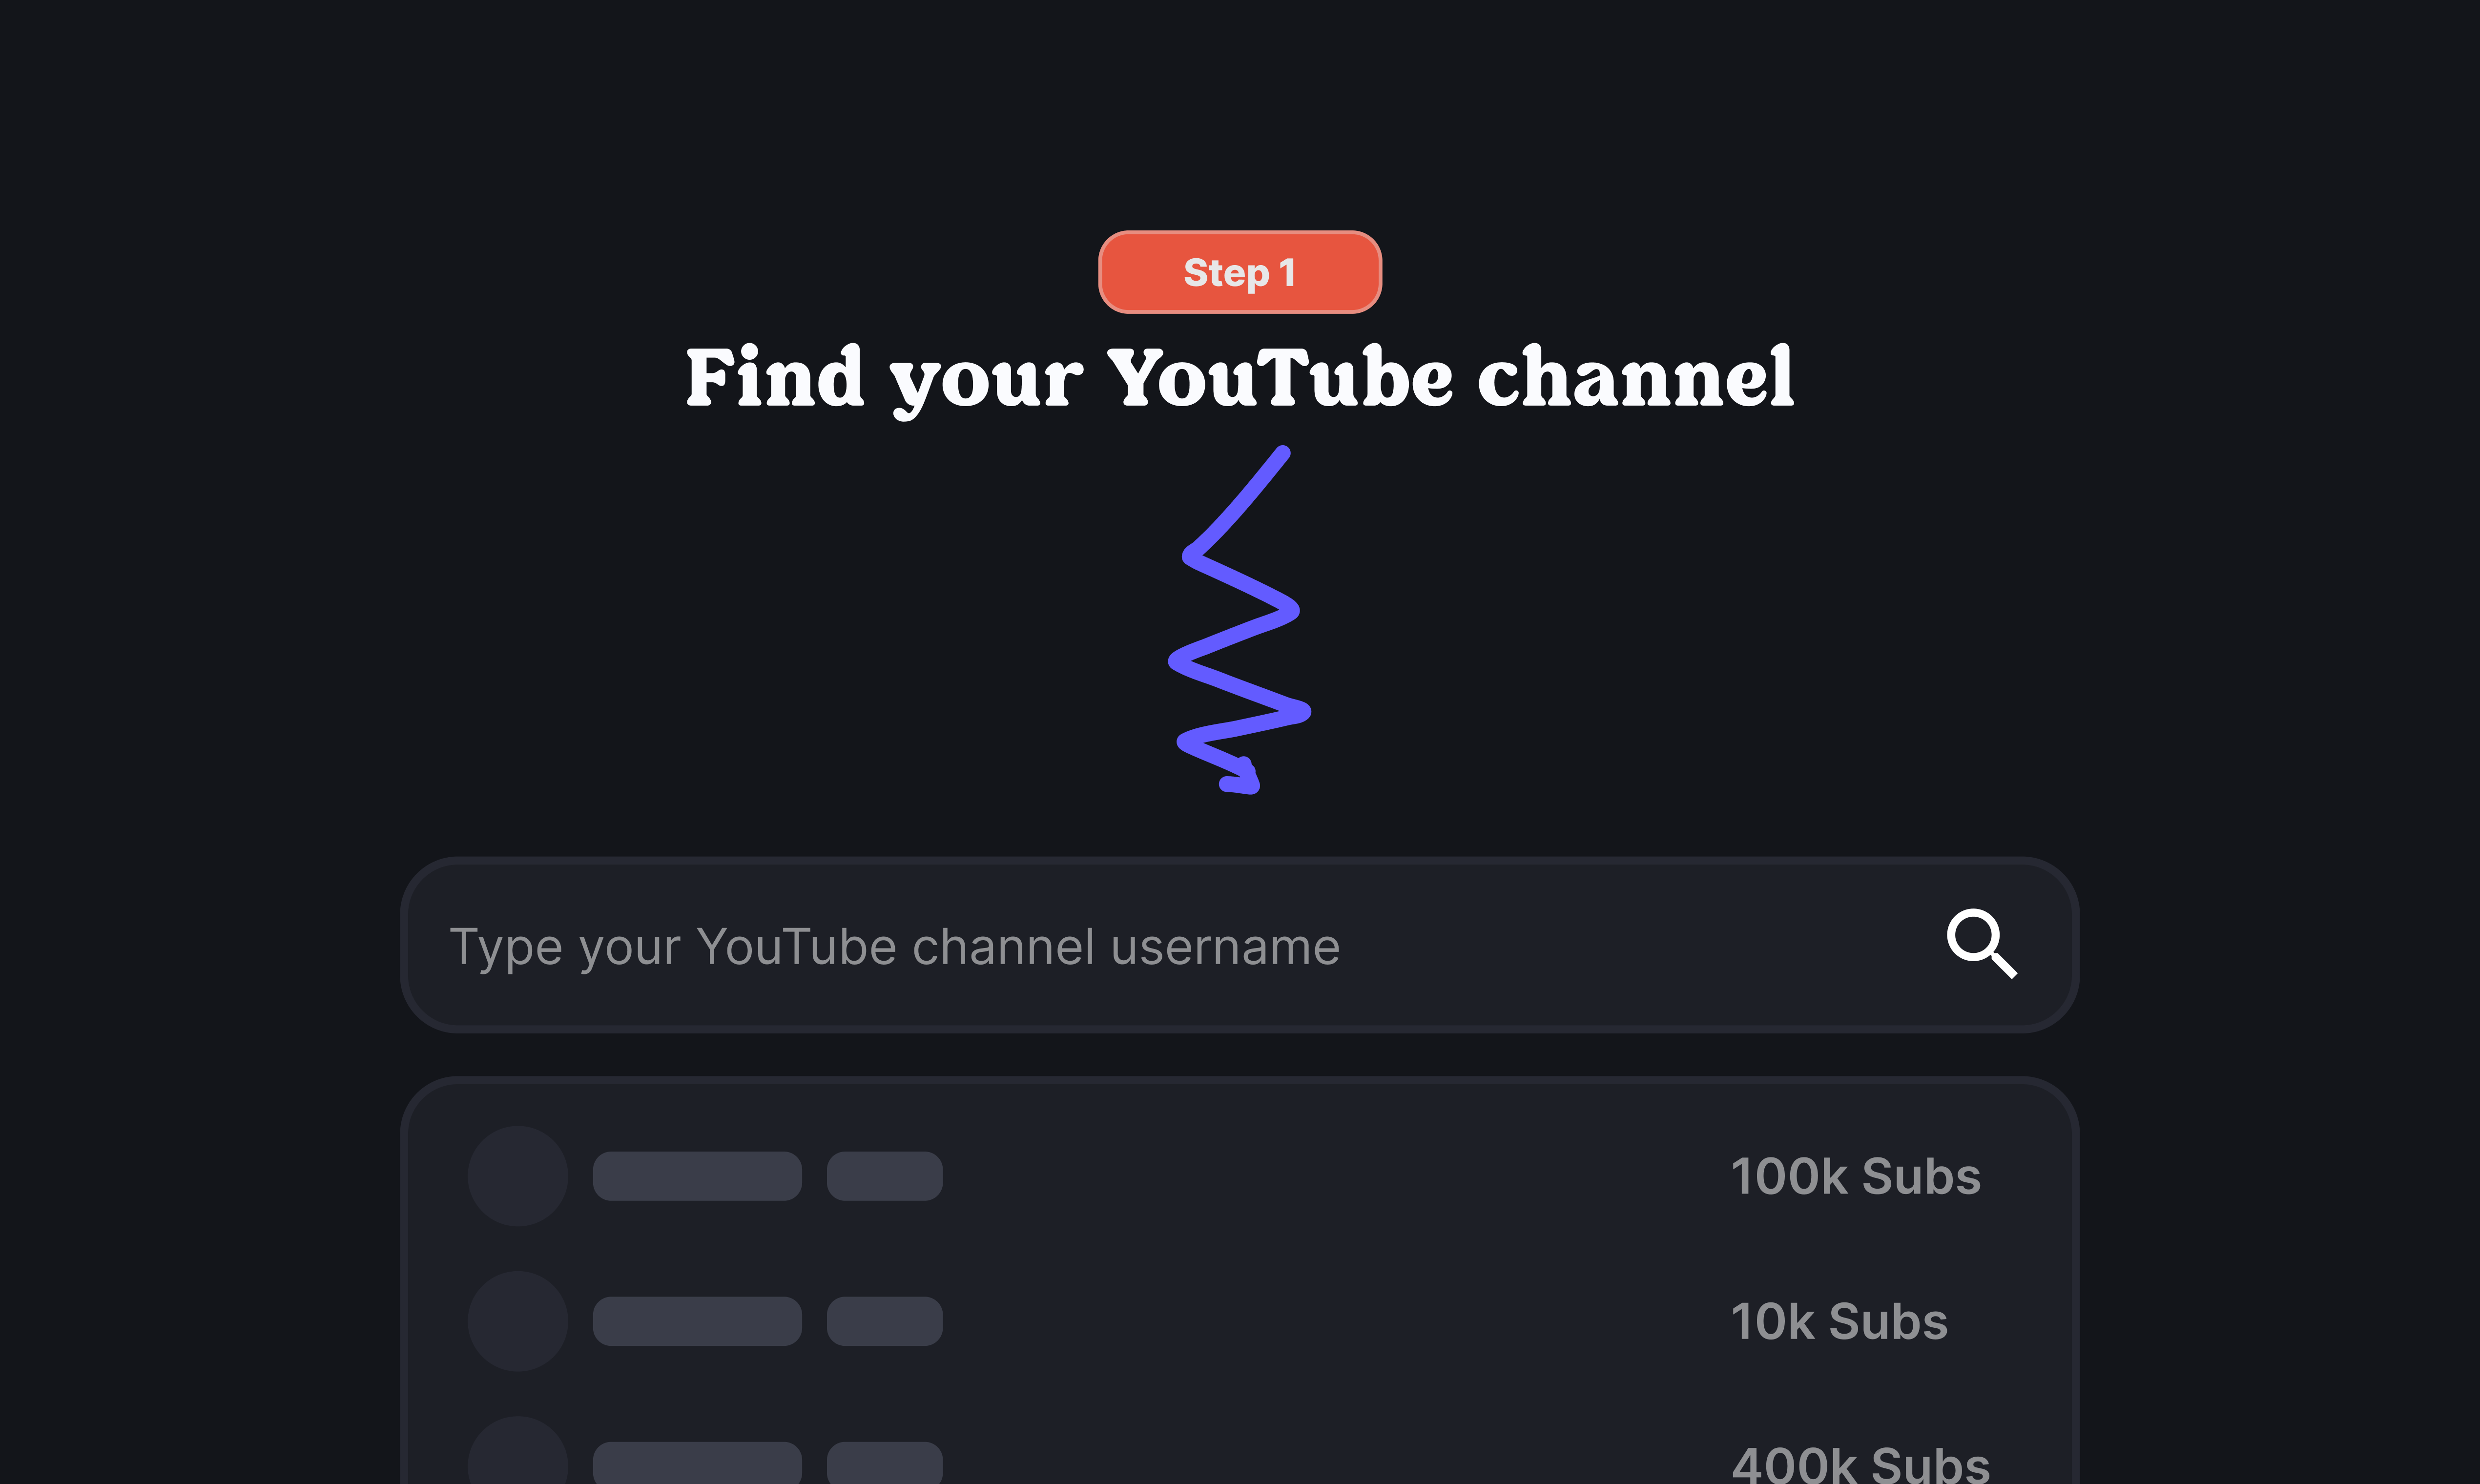Click the short tag placeholder in 10k row

[885, 1321]
